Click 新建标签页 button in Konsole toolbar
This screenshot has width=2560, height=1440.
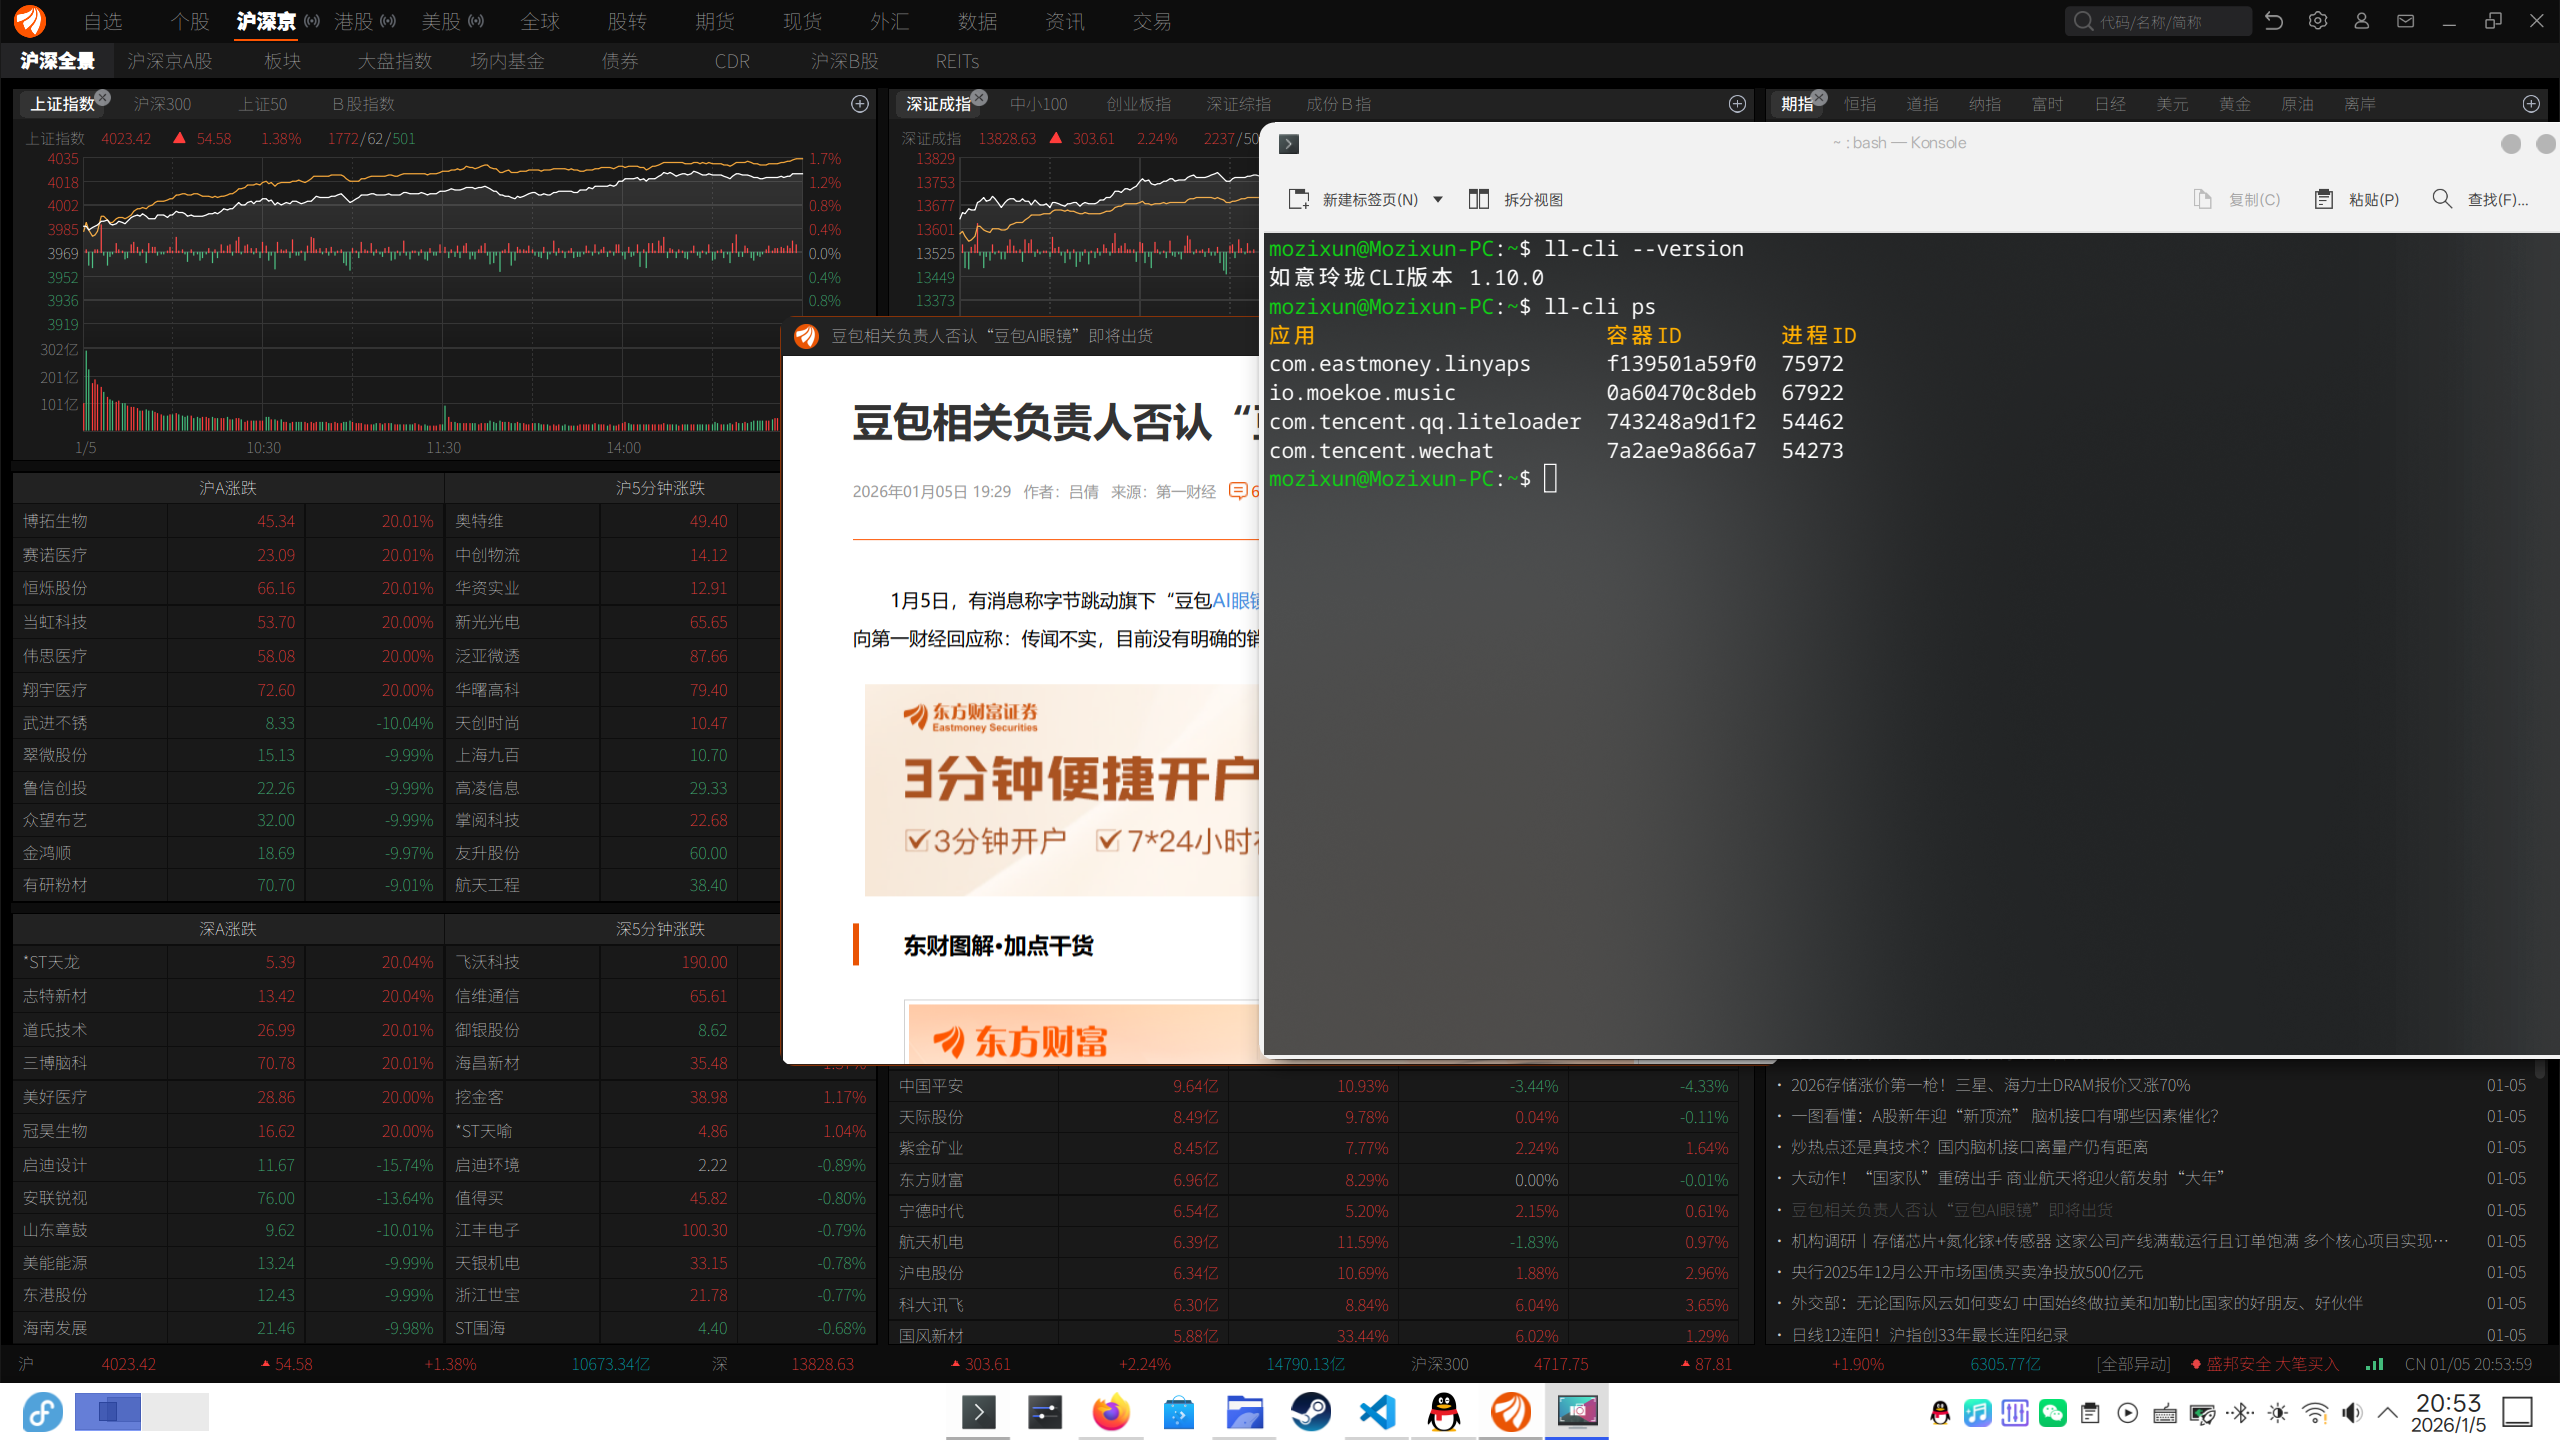point(1354,200)
